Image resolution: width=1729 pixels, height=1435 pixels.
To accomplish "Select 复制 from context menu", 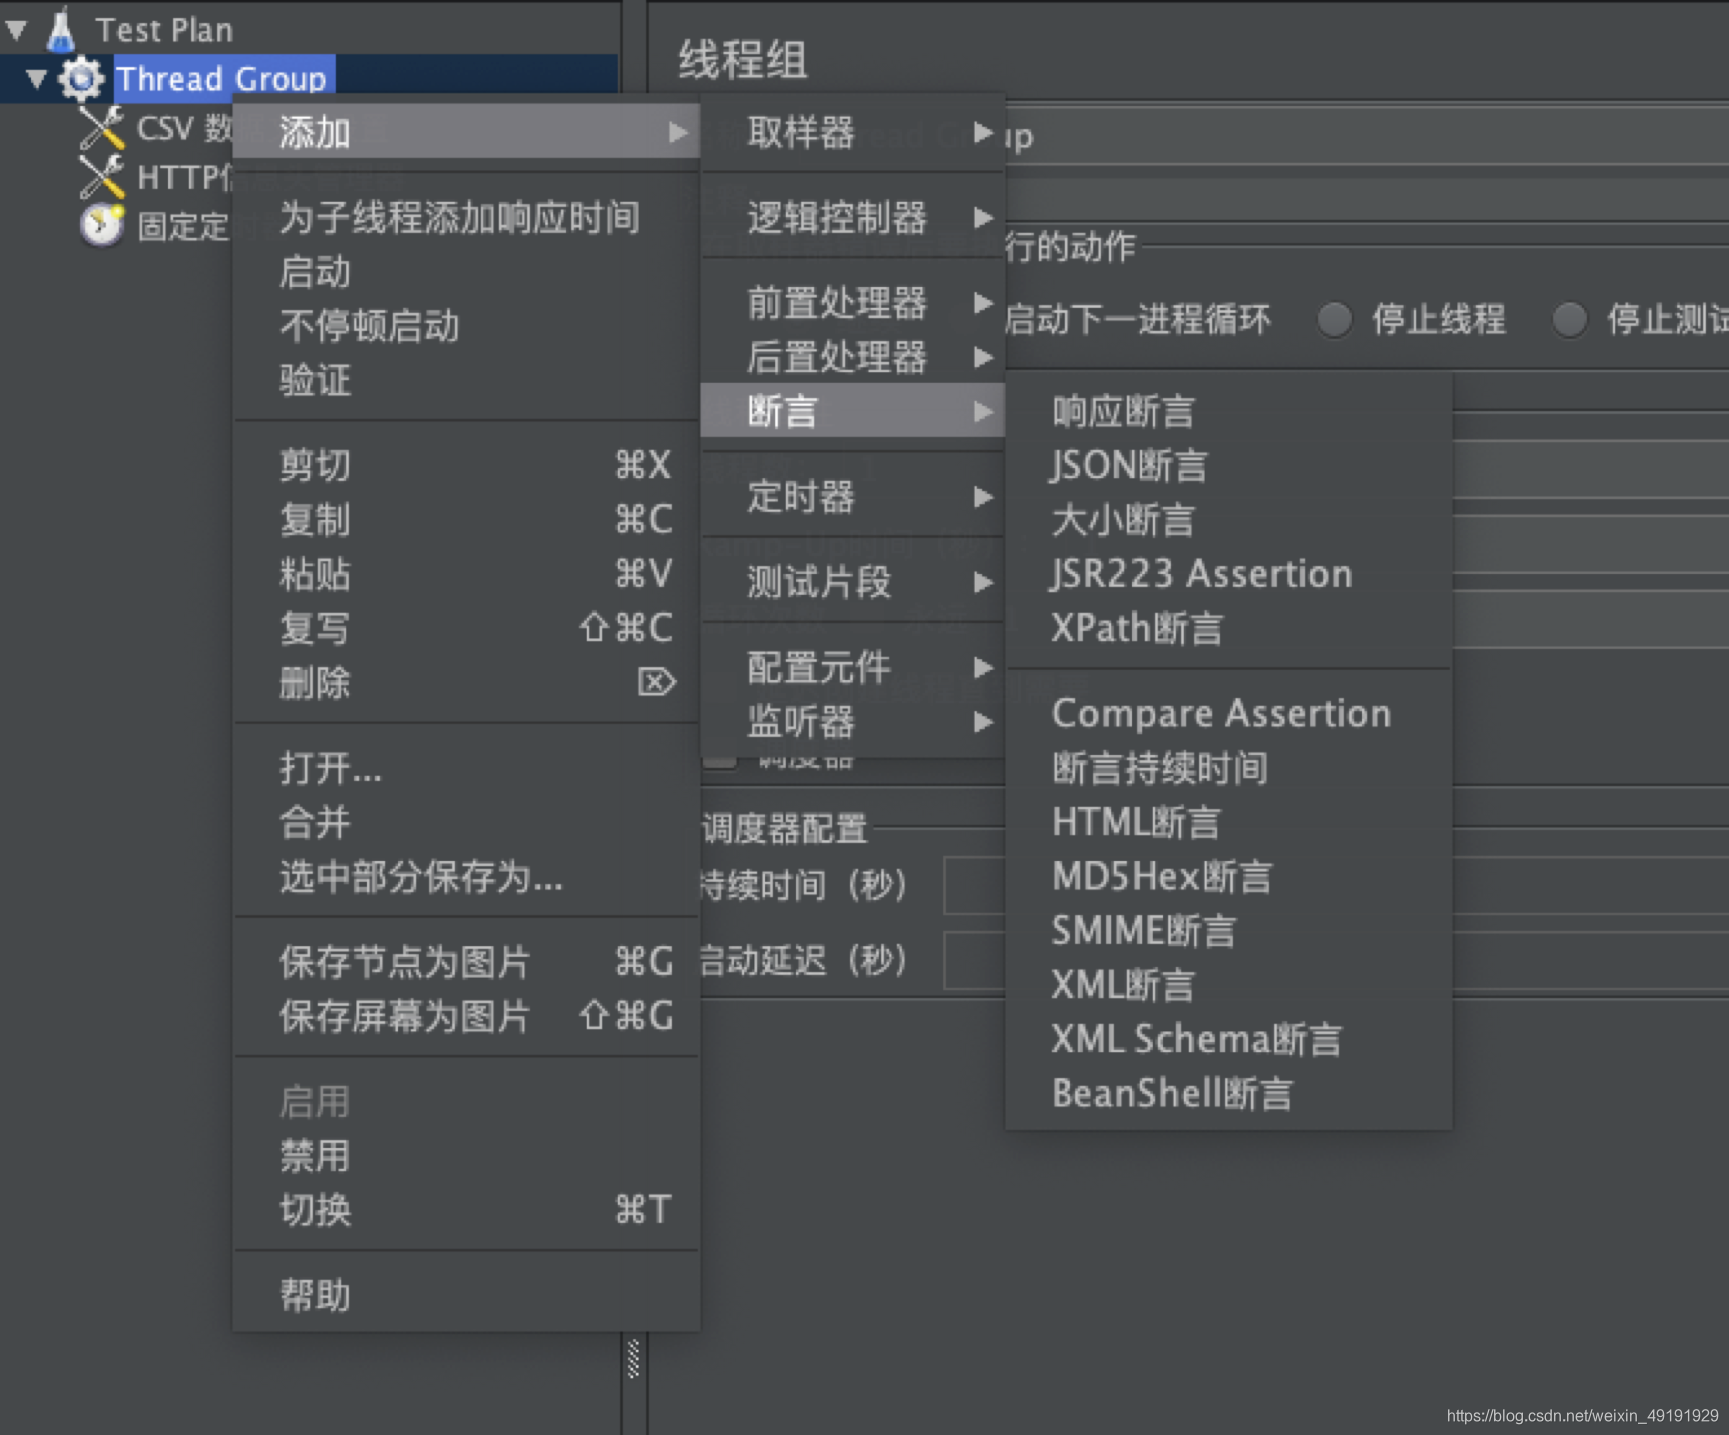I will click(466, 519).
